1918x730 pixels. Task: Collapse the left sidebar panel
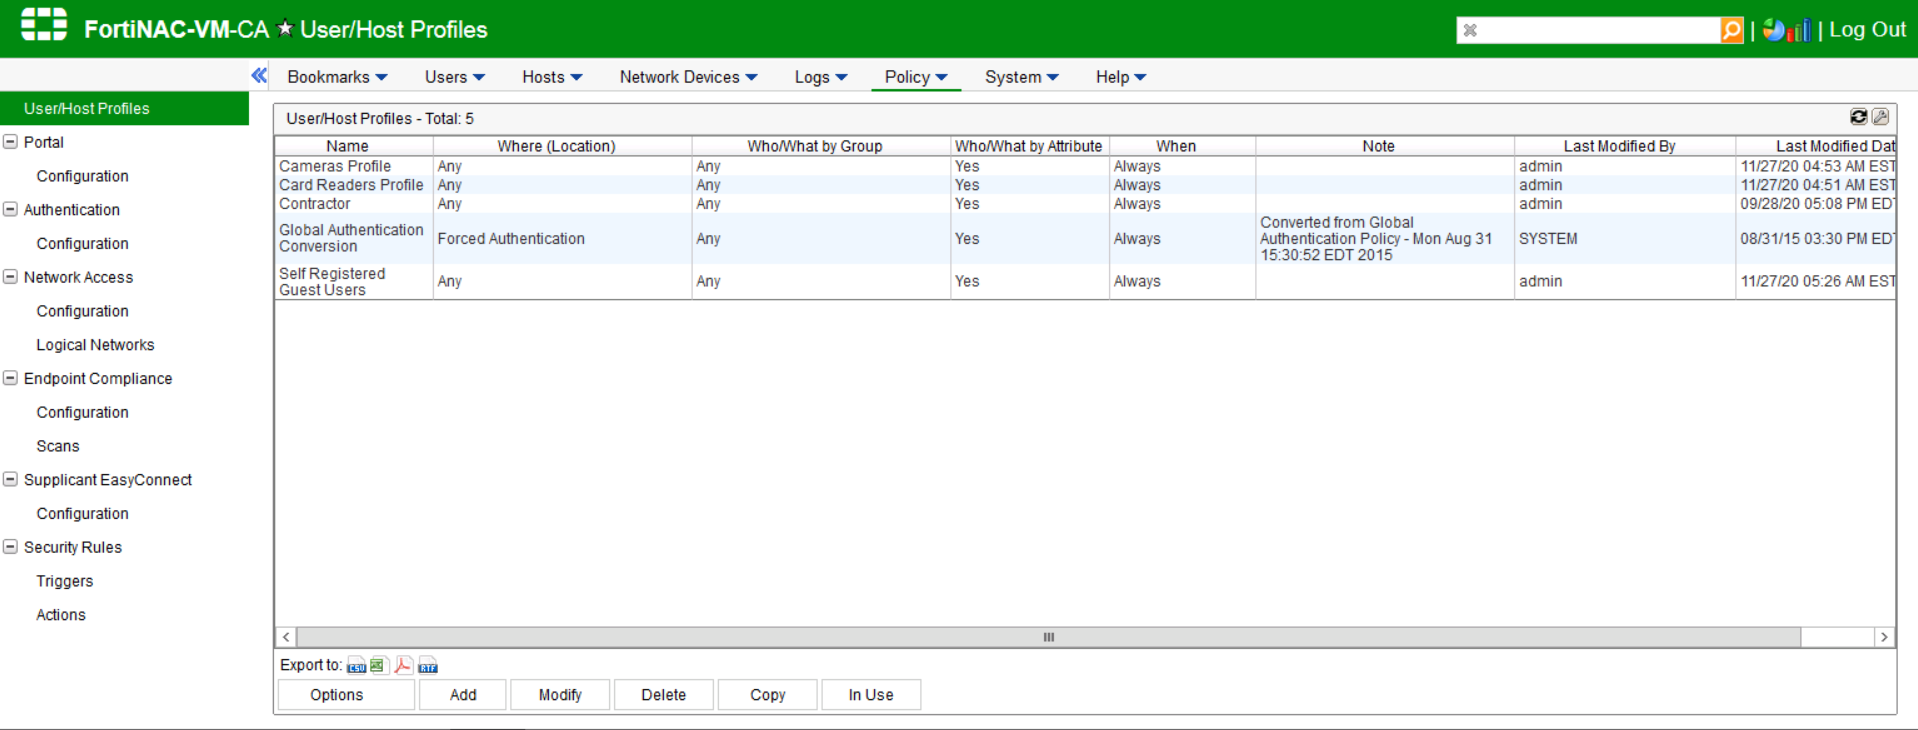point(259,76)
